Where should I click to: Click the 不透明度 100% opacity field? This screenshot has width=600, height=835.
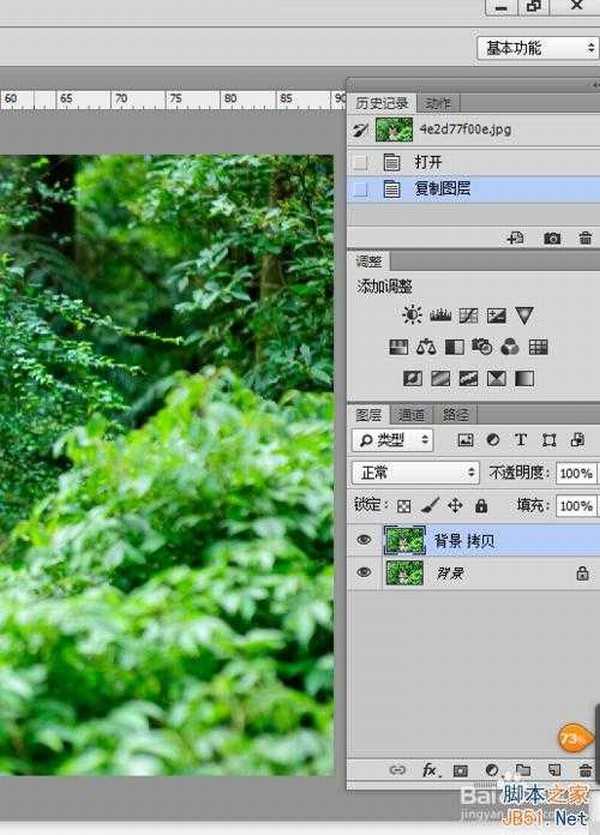tap(575, 473)
